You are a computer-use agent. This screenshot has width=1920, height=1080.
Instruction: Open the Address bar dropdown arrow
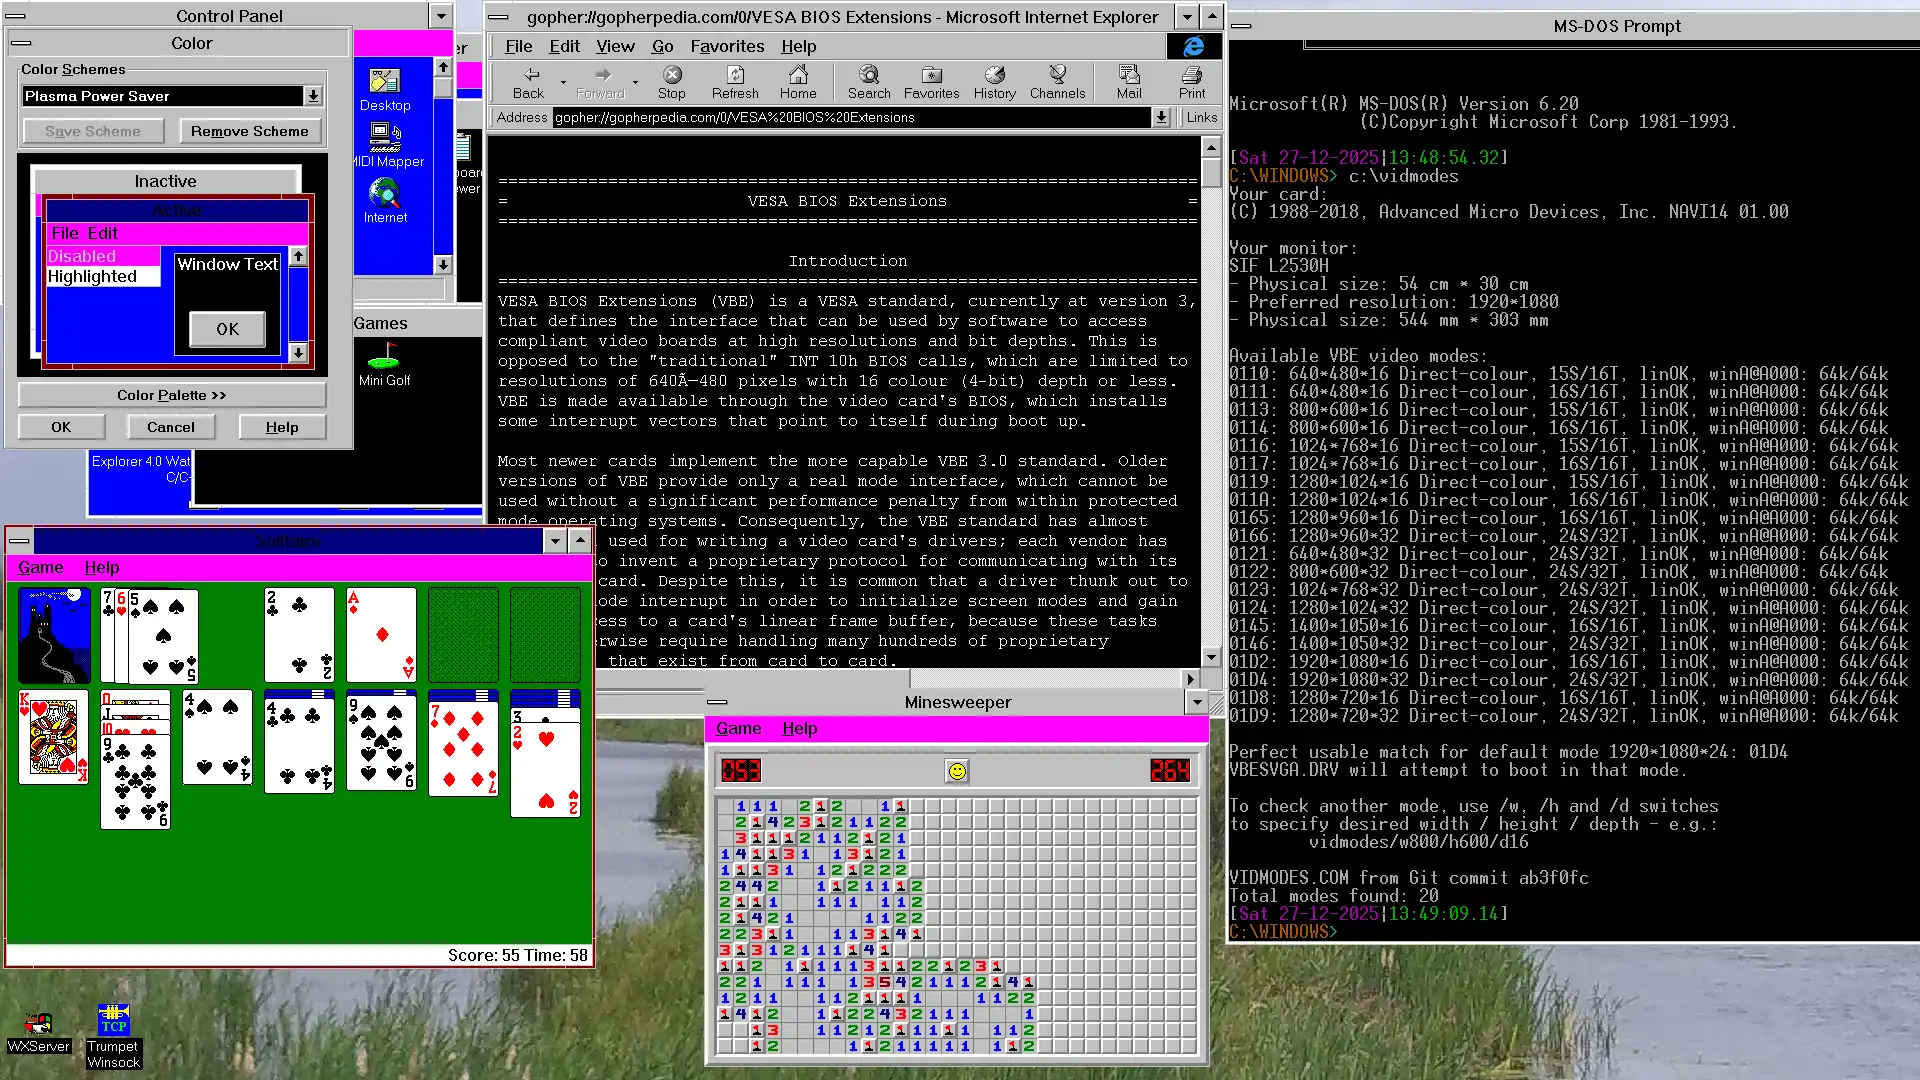(x=1161, y=117)
